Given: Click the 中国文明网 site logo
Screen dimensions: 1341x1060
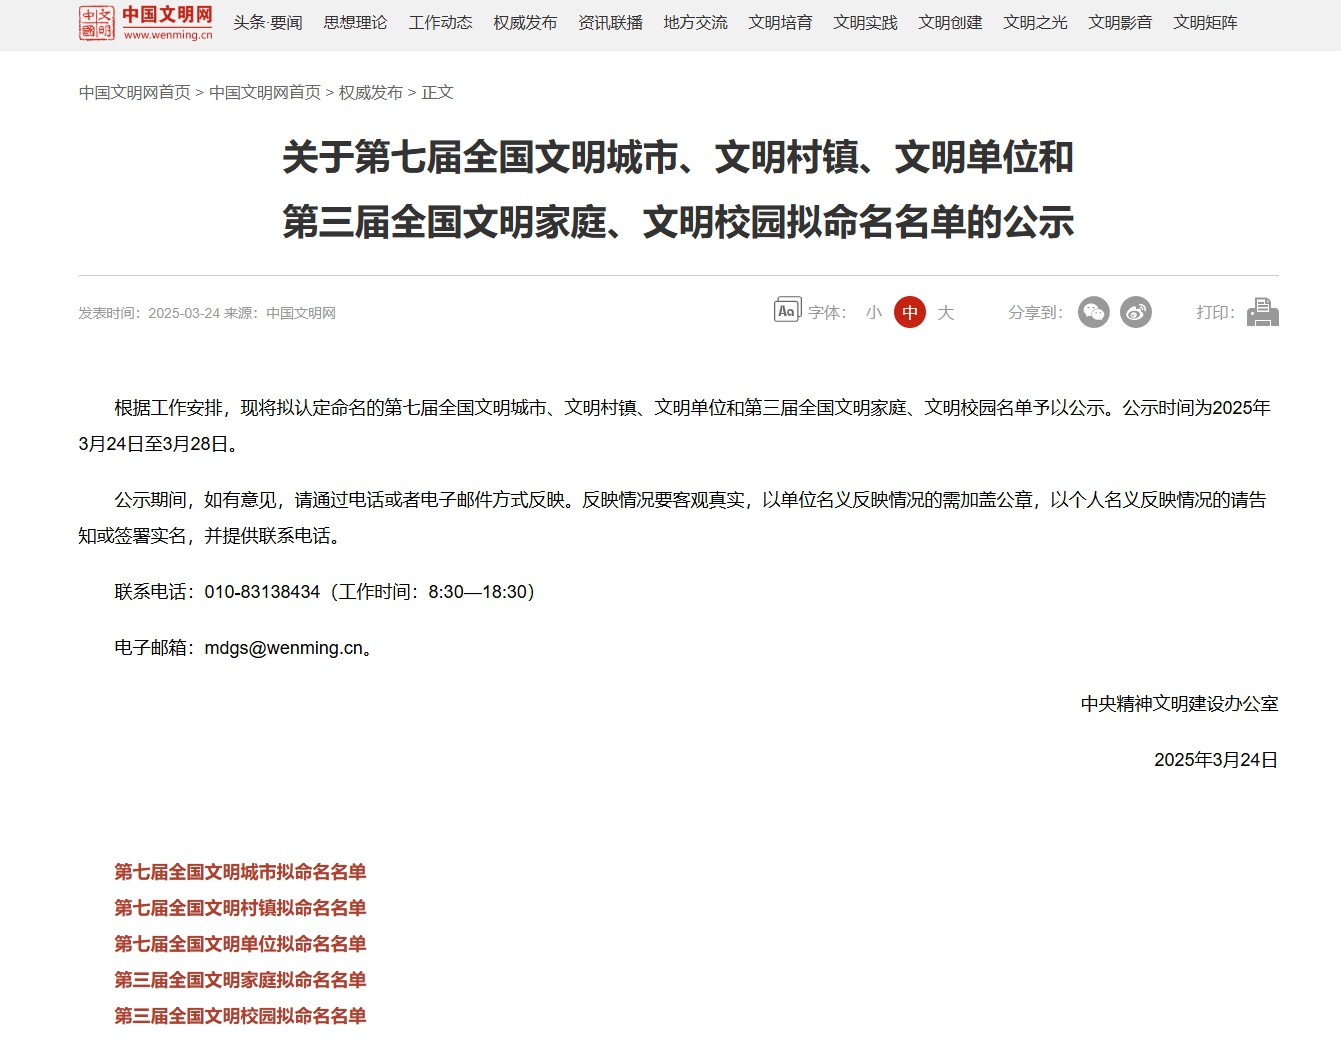Looking at the screenshot, I should pyautogui.click(x=146, y=22).
